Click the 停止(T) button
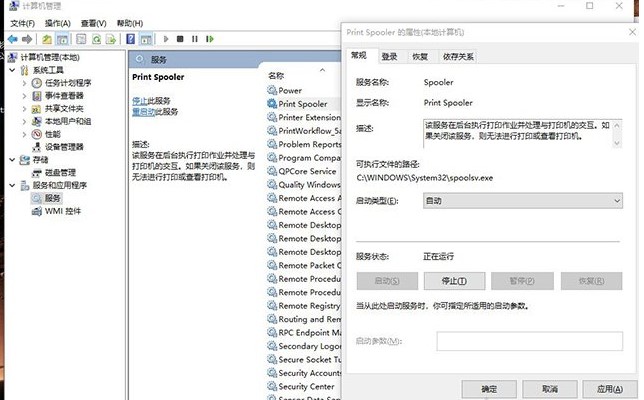The image size is (644, 400). pyautogui.click(x=454, y=281)
